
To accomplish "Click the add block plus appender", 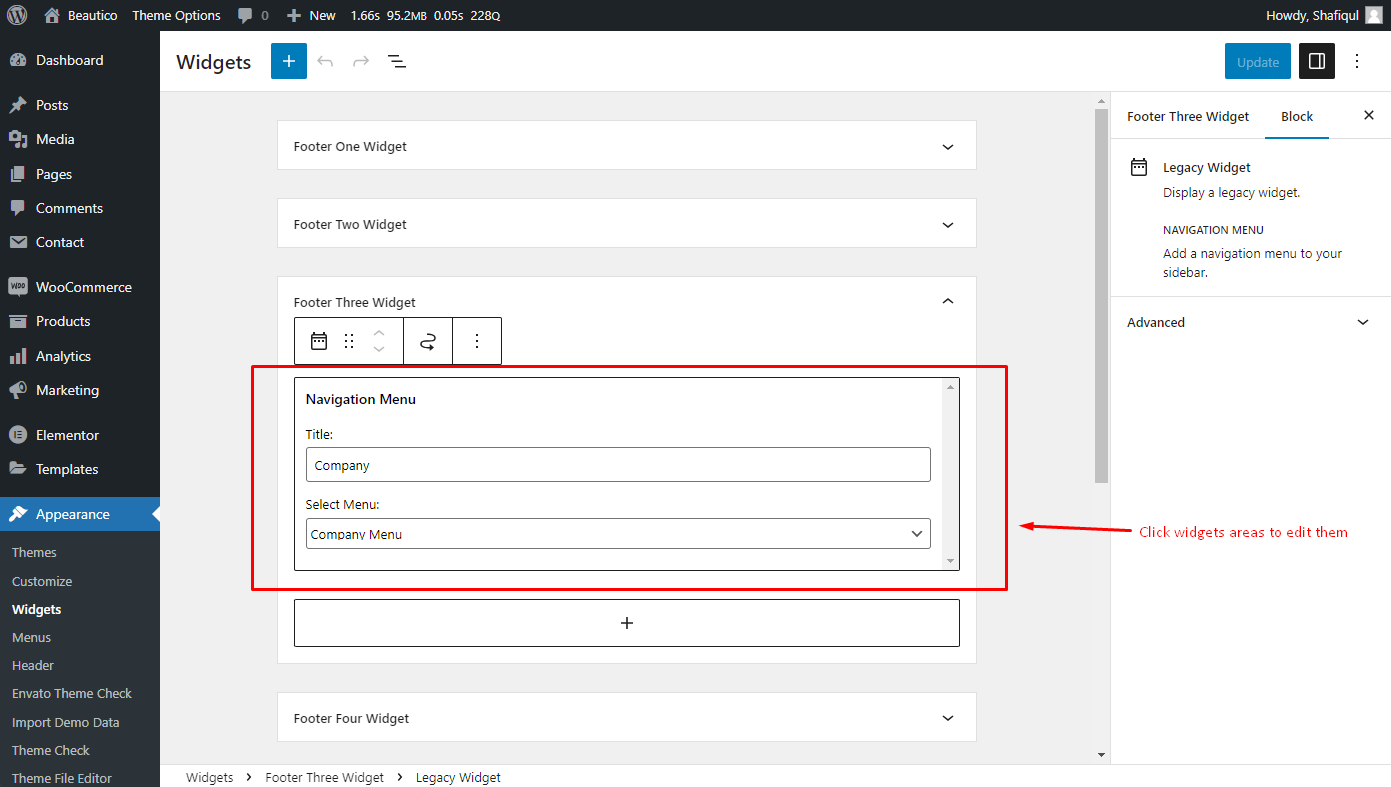I will tap(627, 623).
